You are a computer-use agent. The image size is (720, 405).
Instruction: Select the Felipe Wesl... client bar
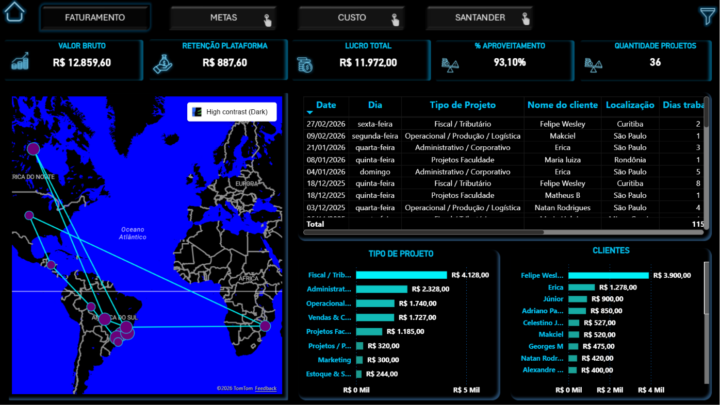[608, 276]
